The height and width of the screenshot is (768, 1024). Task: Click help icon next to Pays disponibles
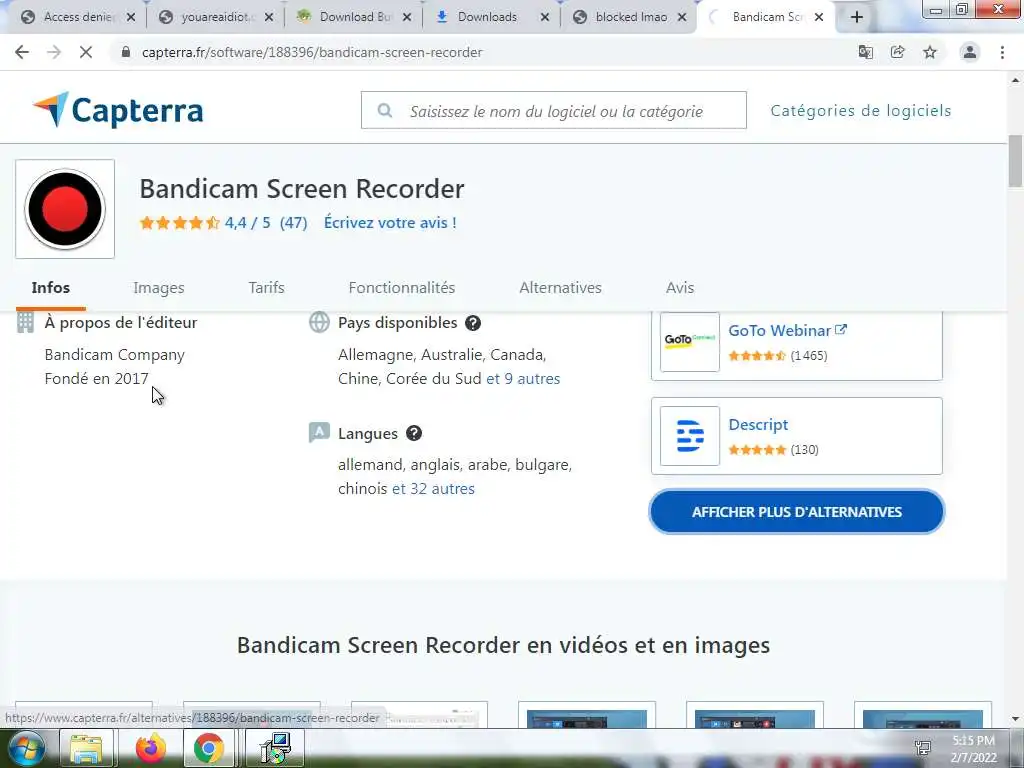[473, 323]
